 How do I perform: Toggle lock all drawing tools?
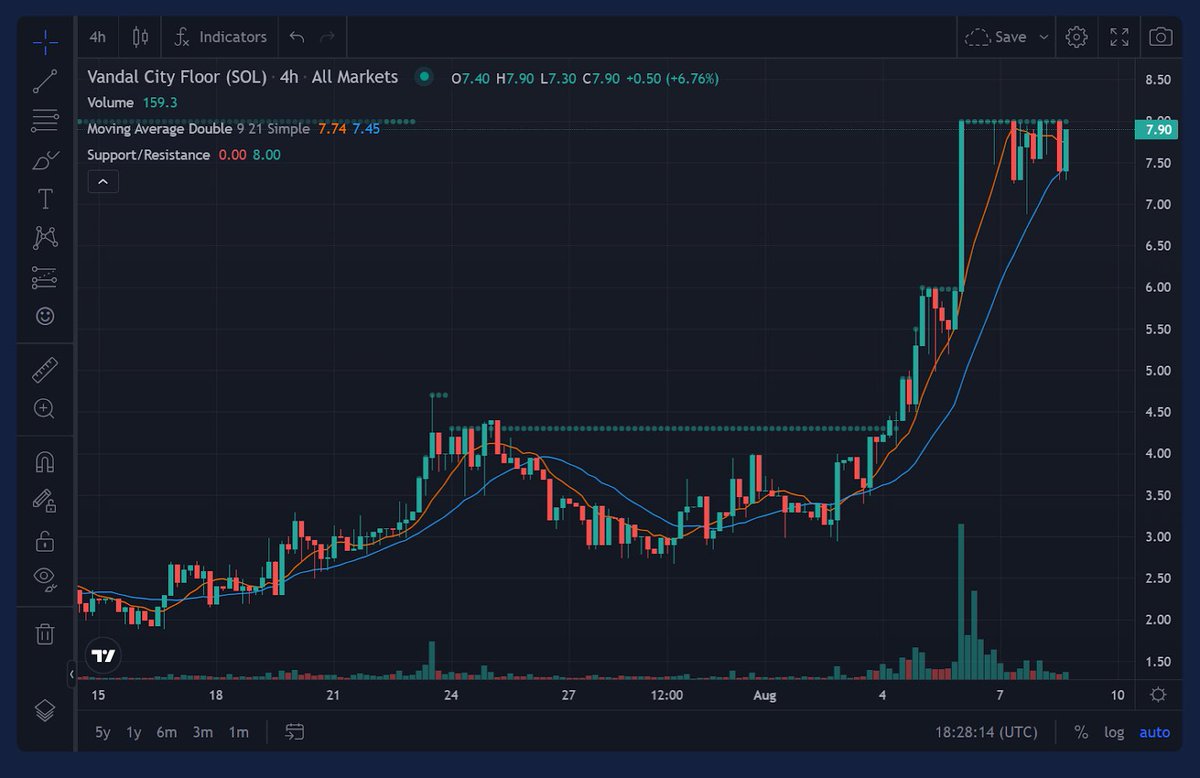tap(45, 541)
